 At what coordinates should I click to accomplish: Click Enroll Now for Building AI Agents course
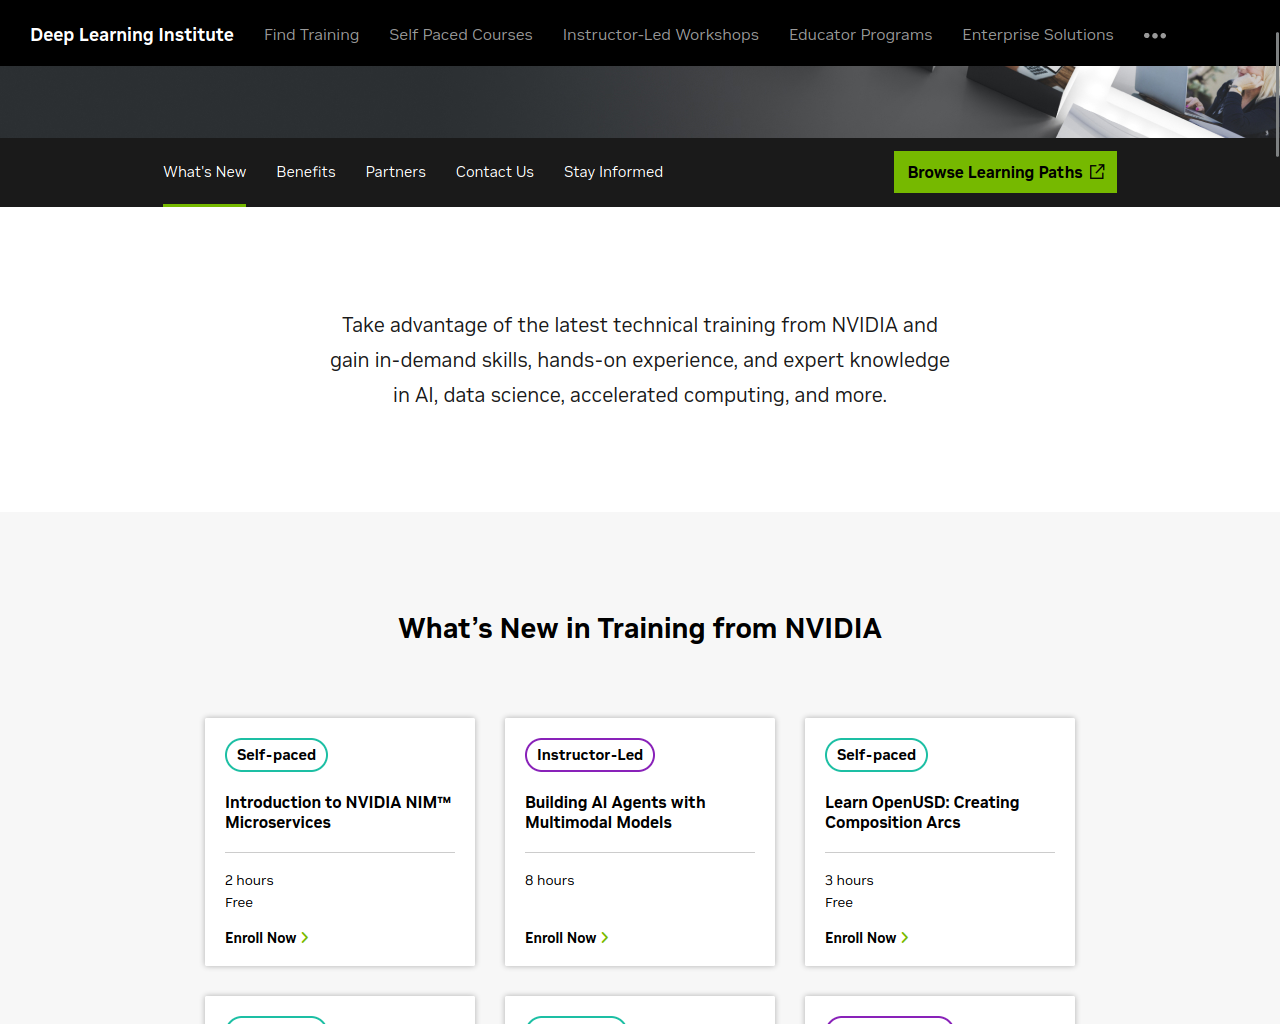(x=567, y=938)
